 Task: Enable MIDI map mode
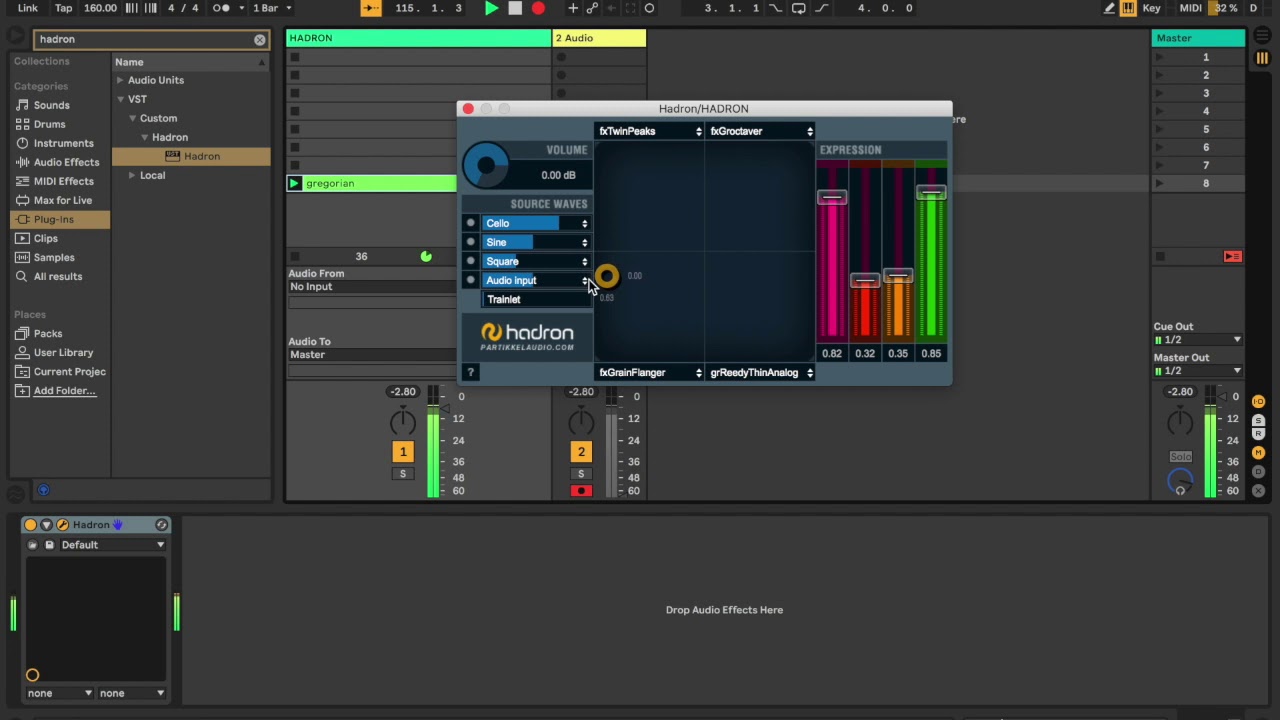coord(1190,8)
